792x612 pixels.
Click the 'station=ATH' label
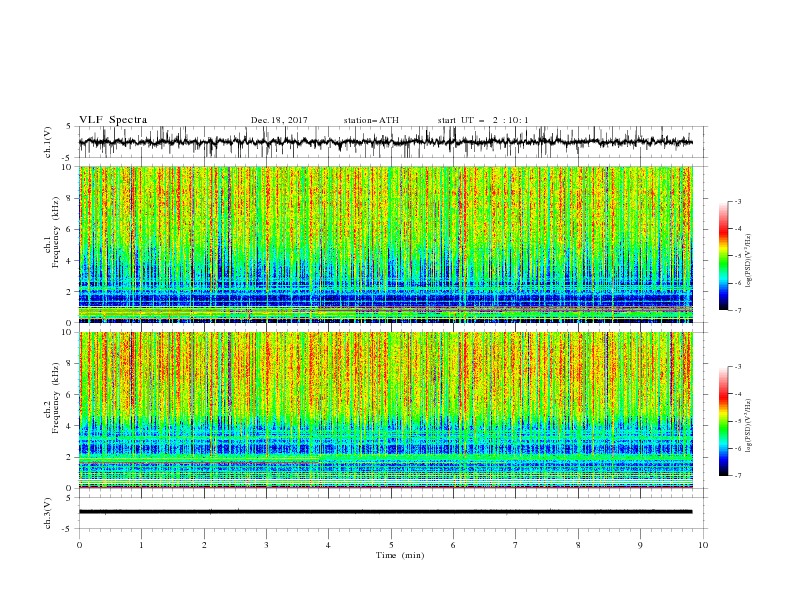pos(371,120)
